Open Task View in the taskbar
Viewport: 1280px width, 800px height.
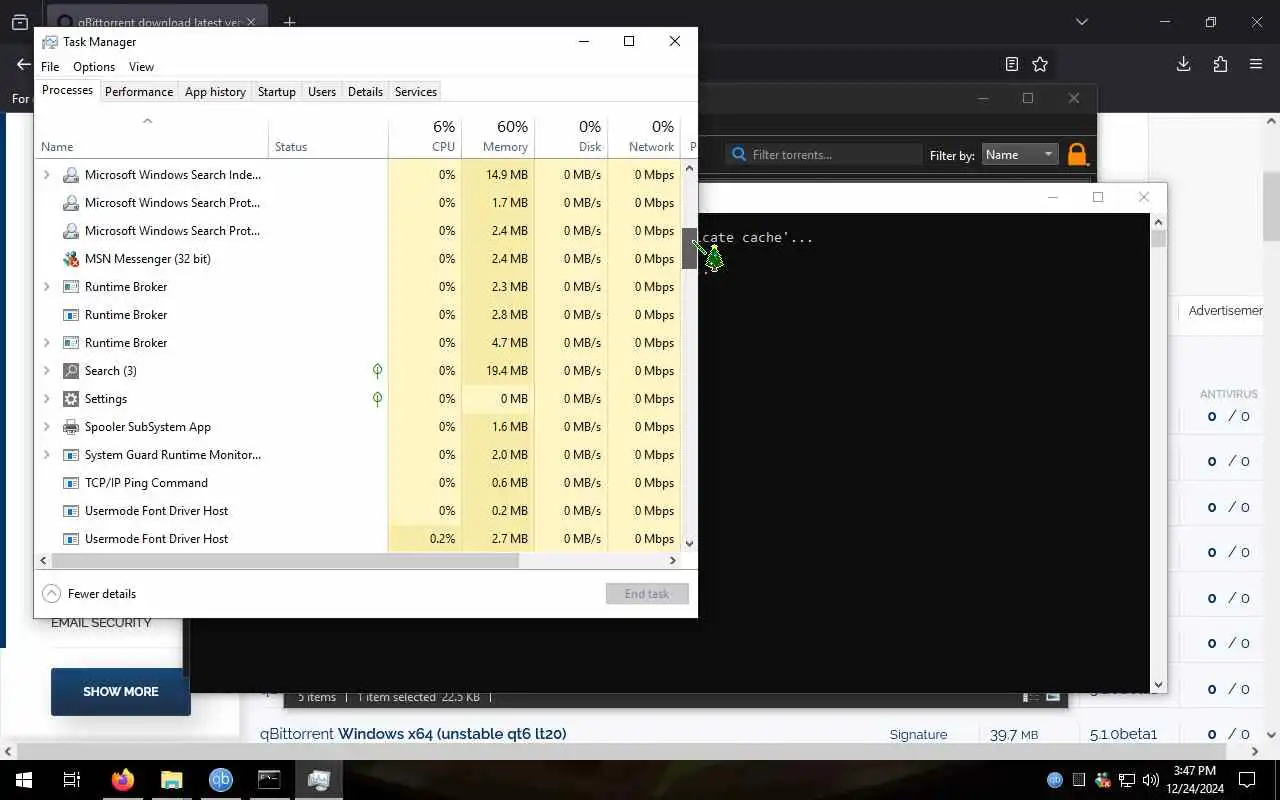[x=72, y=780]
